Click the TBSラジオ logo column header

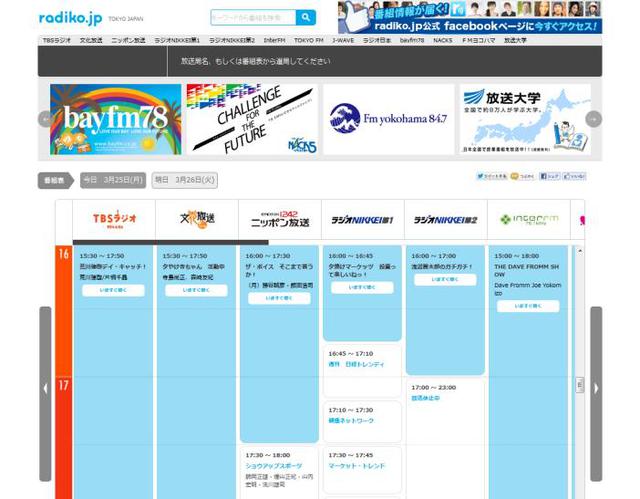(x=114, y=220)
